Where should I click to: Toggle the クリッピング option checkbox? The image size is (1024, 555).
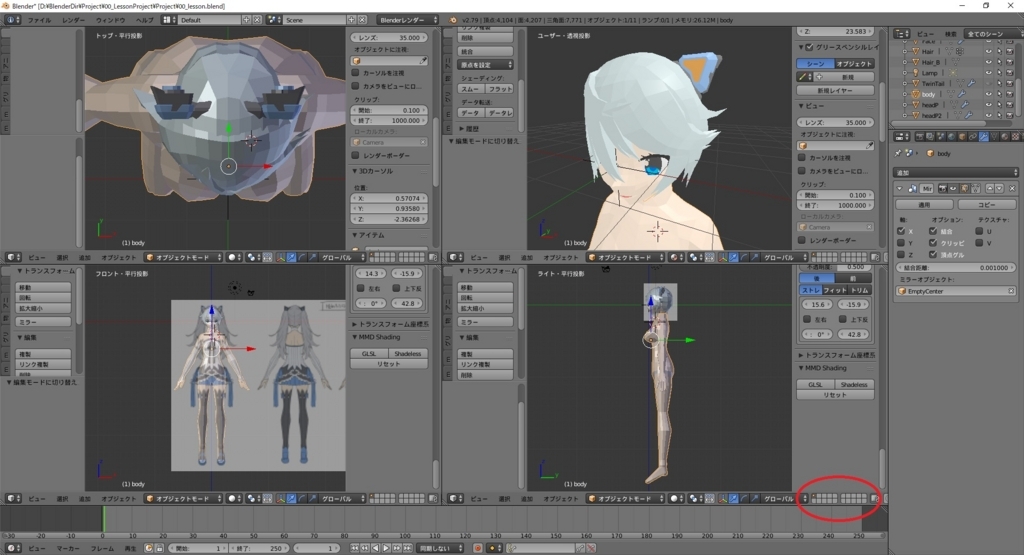[933, 243]
